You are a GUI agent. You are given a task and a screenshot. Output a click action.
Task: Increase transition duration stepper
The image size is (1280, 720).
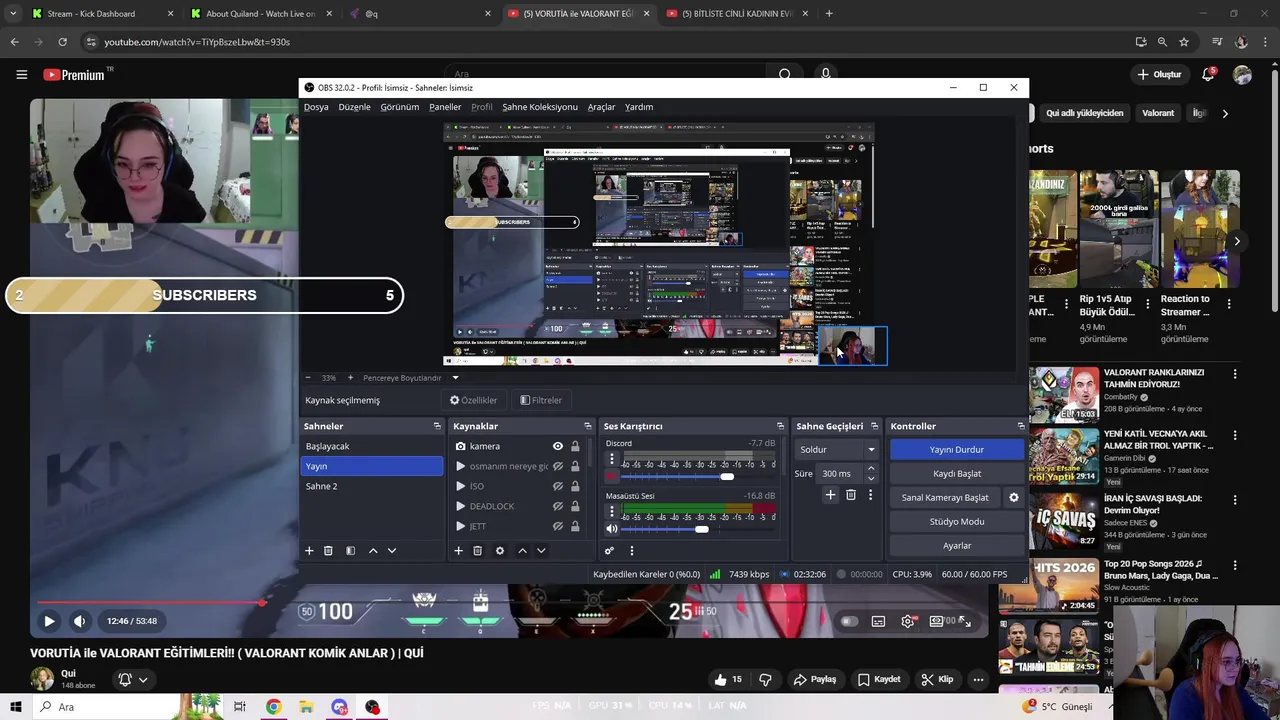[x=871, y=468]
